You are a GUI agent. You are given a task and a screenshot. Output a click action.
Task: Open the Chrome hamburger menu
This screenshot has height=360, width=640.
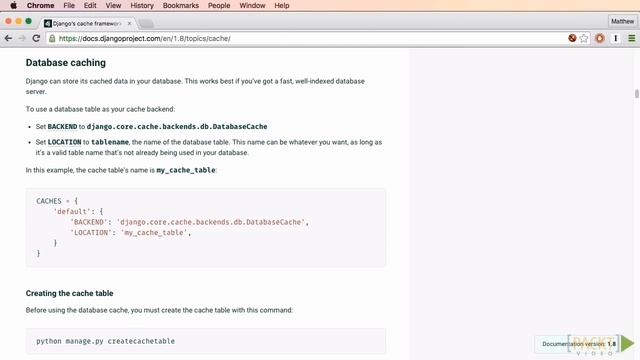631,38
